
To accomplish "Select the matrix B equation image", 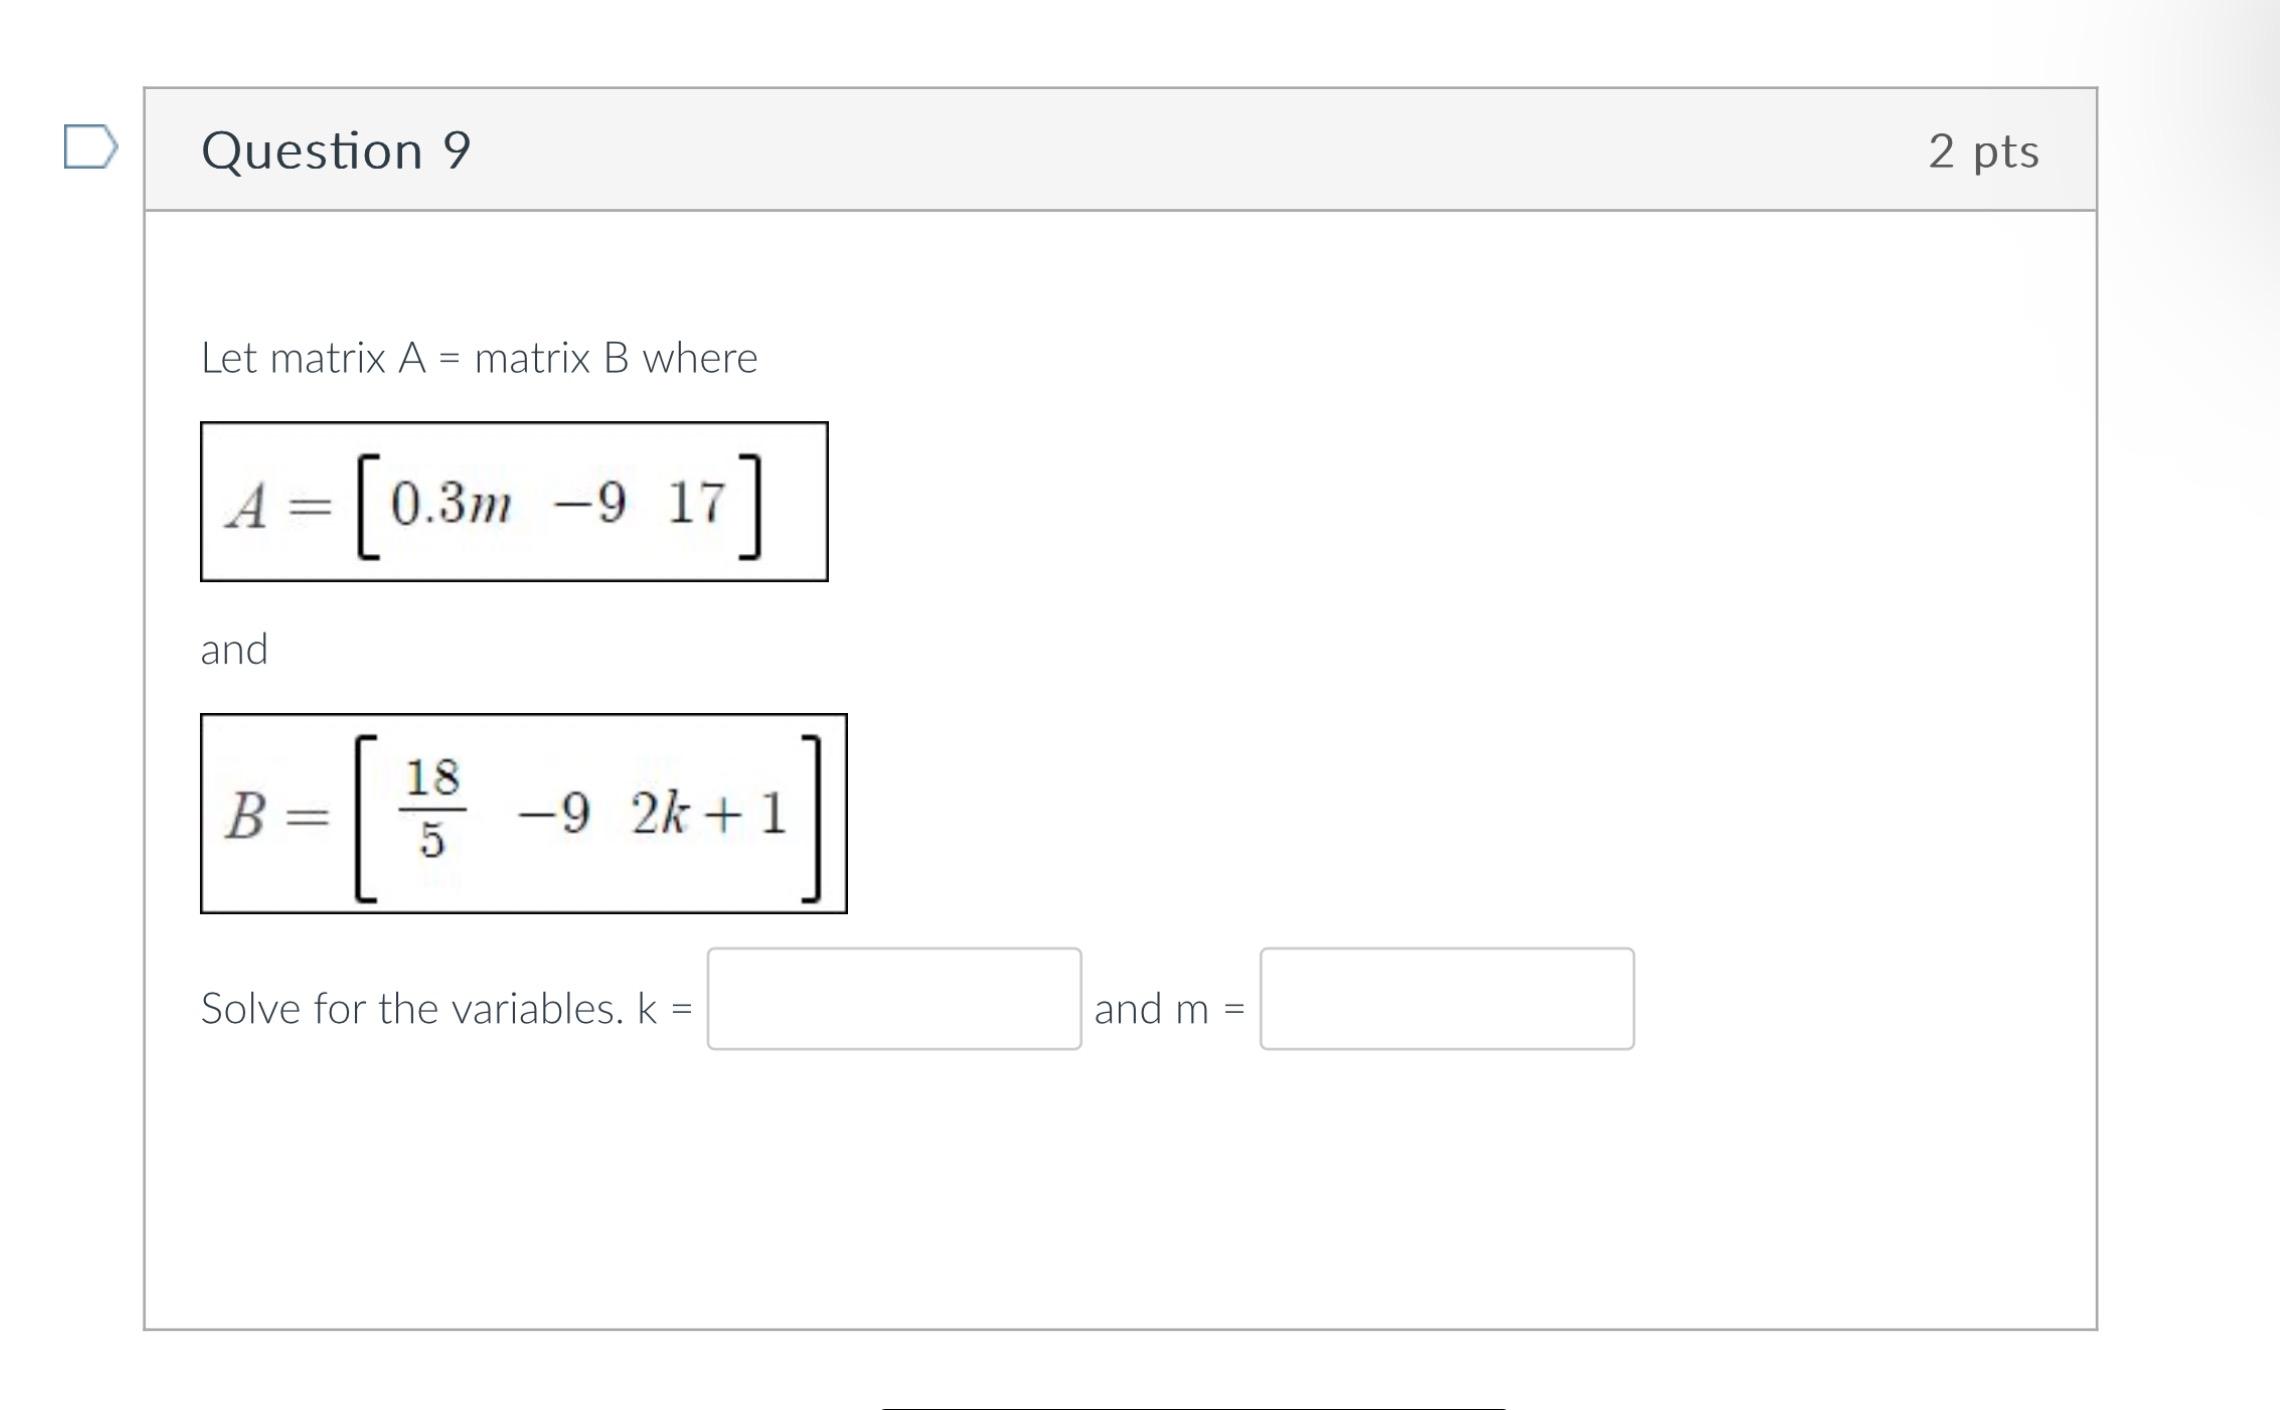I will pyautogui.click(x=525, y=815).
